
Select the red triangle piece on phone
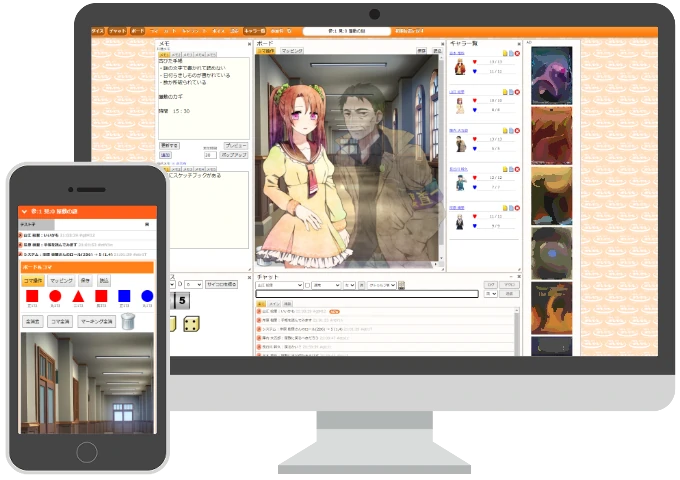coord(78,296)
